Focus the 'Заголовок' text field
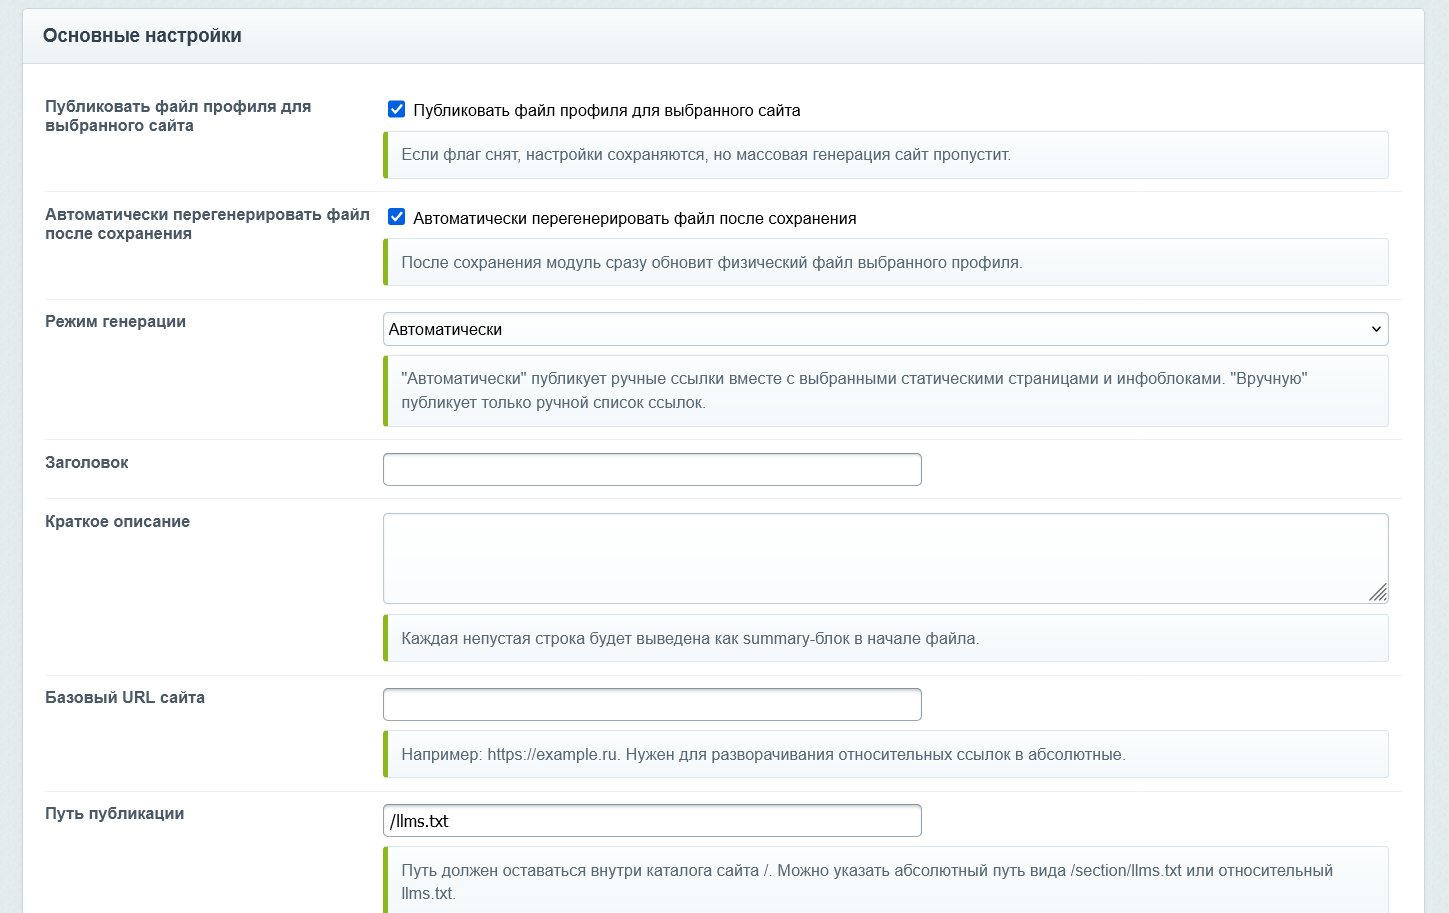 (x=652, y=470)
